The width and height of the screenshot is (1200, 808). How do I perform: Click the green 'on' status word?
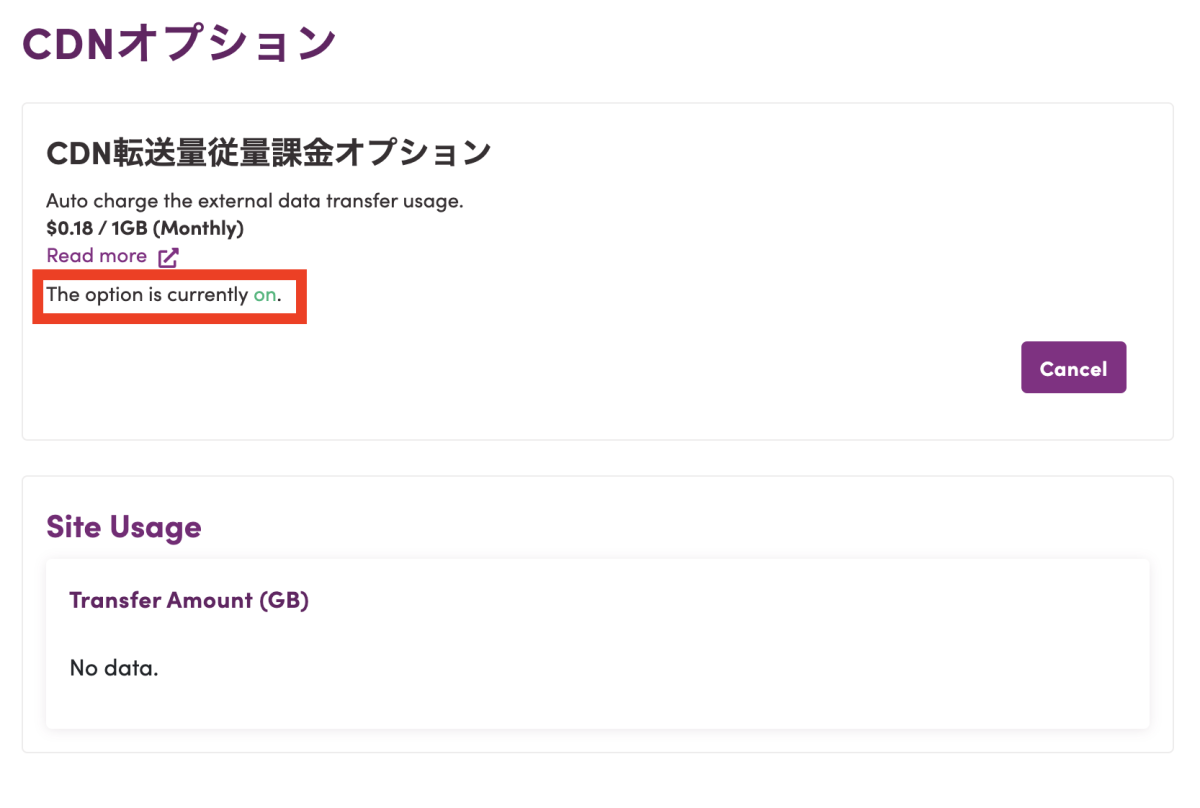pyautogui.click(x=265, y=295)
